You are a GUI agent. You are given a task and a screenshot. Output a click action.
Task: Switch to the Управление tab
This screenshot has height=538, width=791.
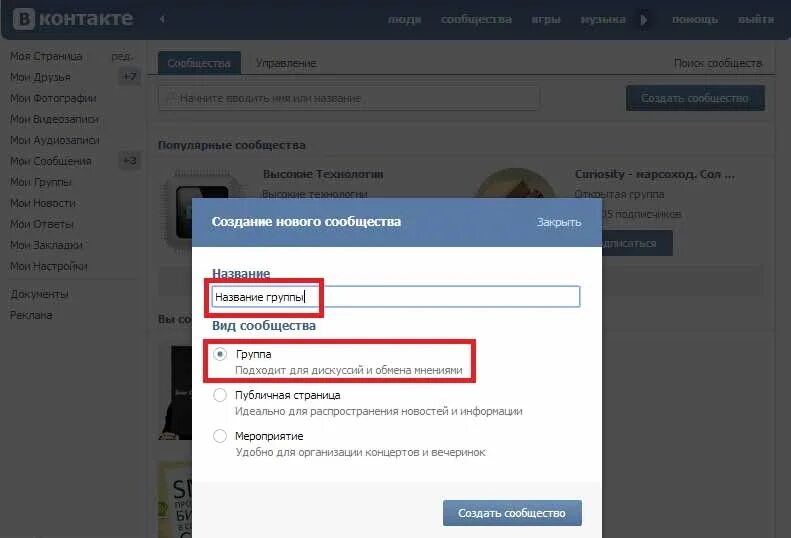(x=286, y=63)
